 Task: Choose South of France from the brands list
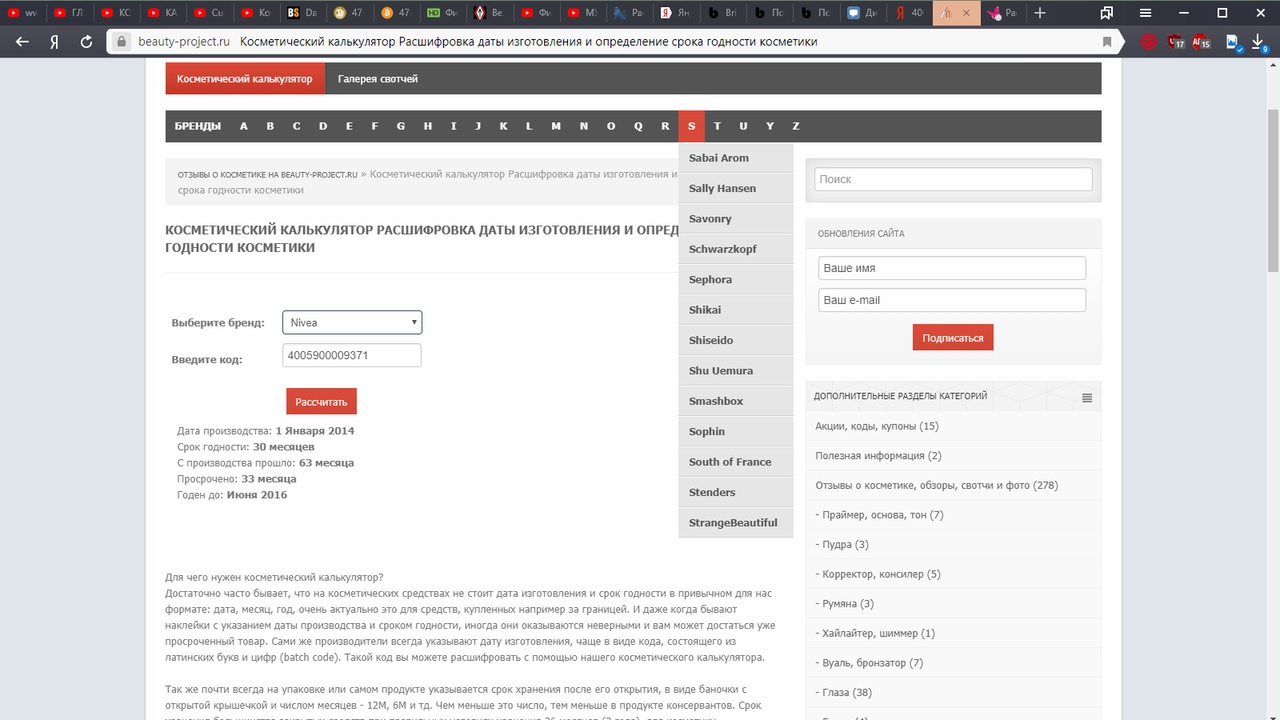coord(735,462)
